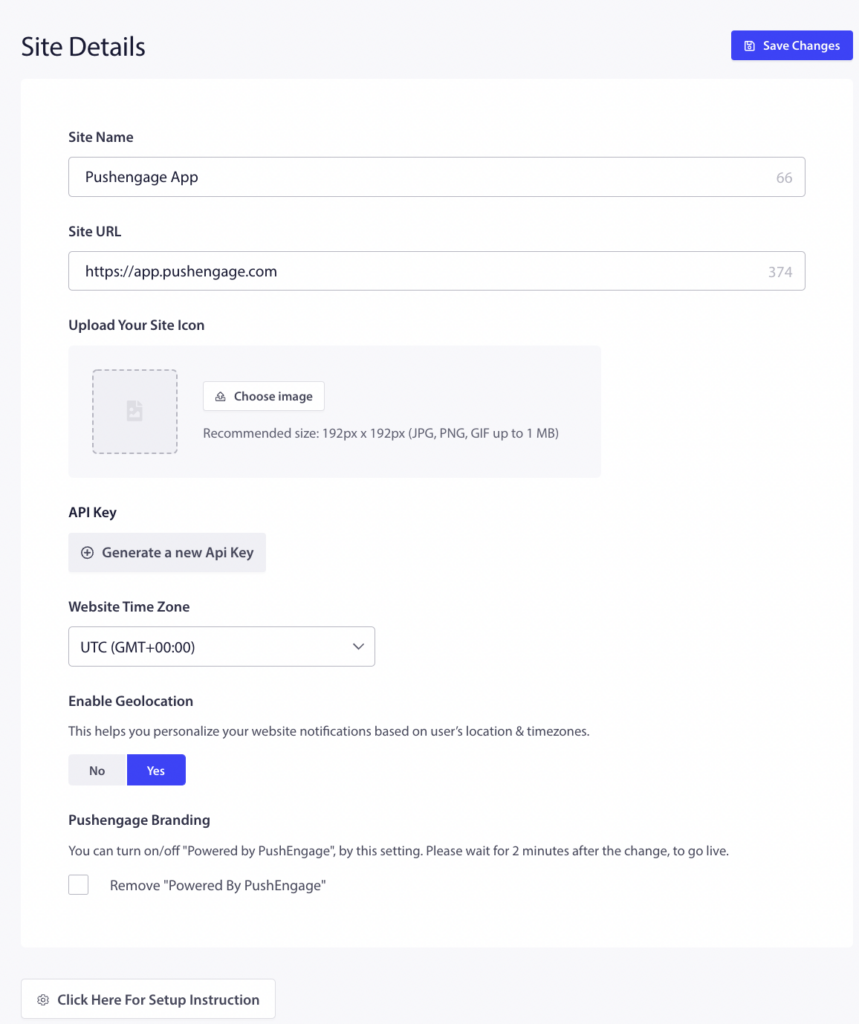Click the gear icon beside Setup Instruction

coord(43,1000)
